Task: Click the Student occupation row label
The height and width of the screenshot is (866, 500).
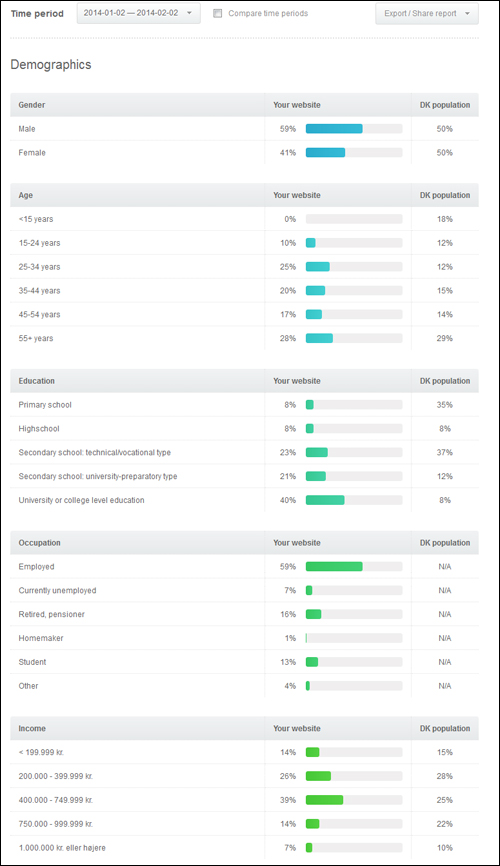Action: tap(33, 662)
